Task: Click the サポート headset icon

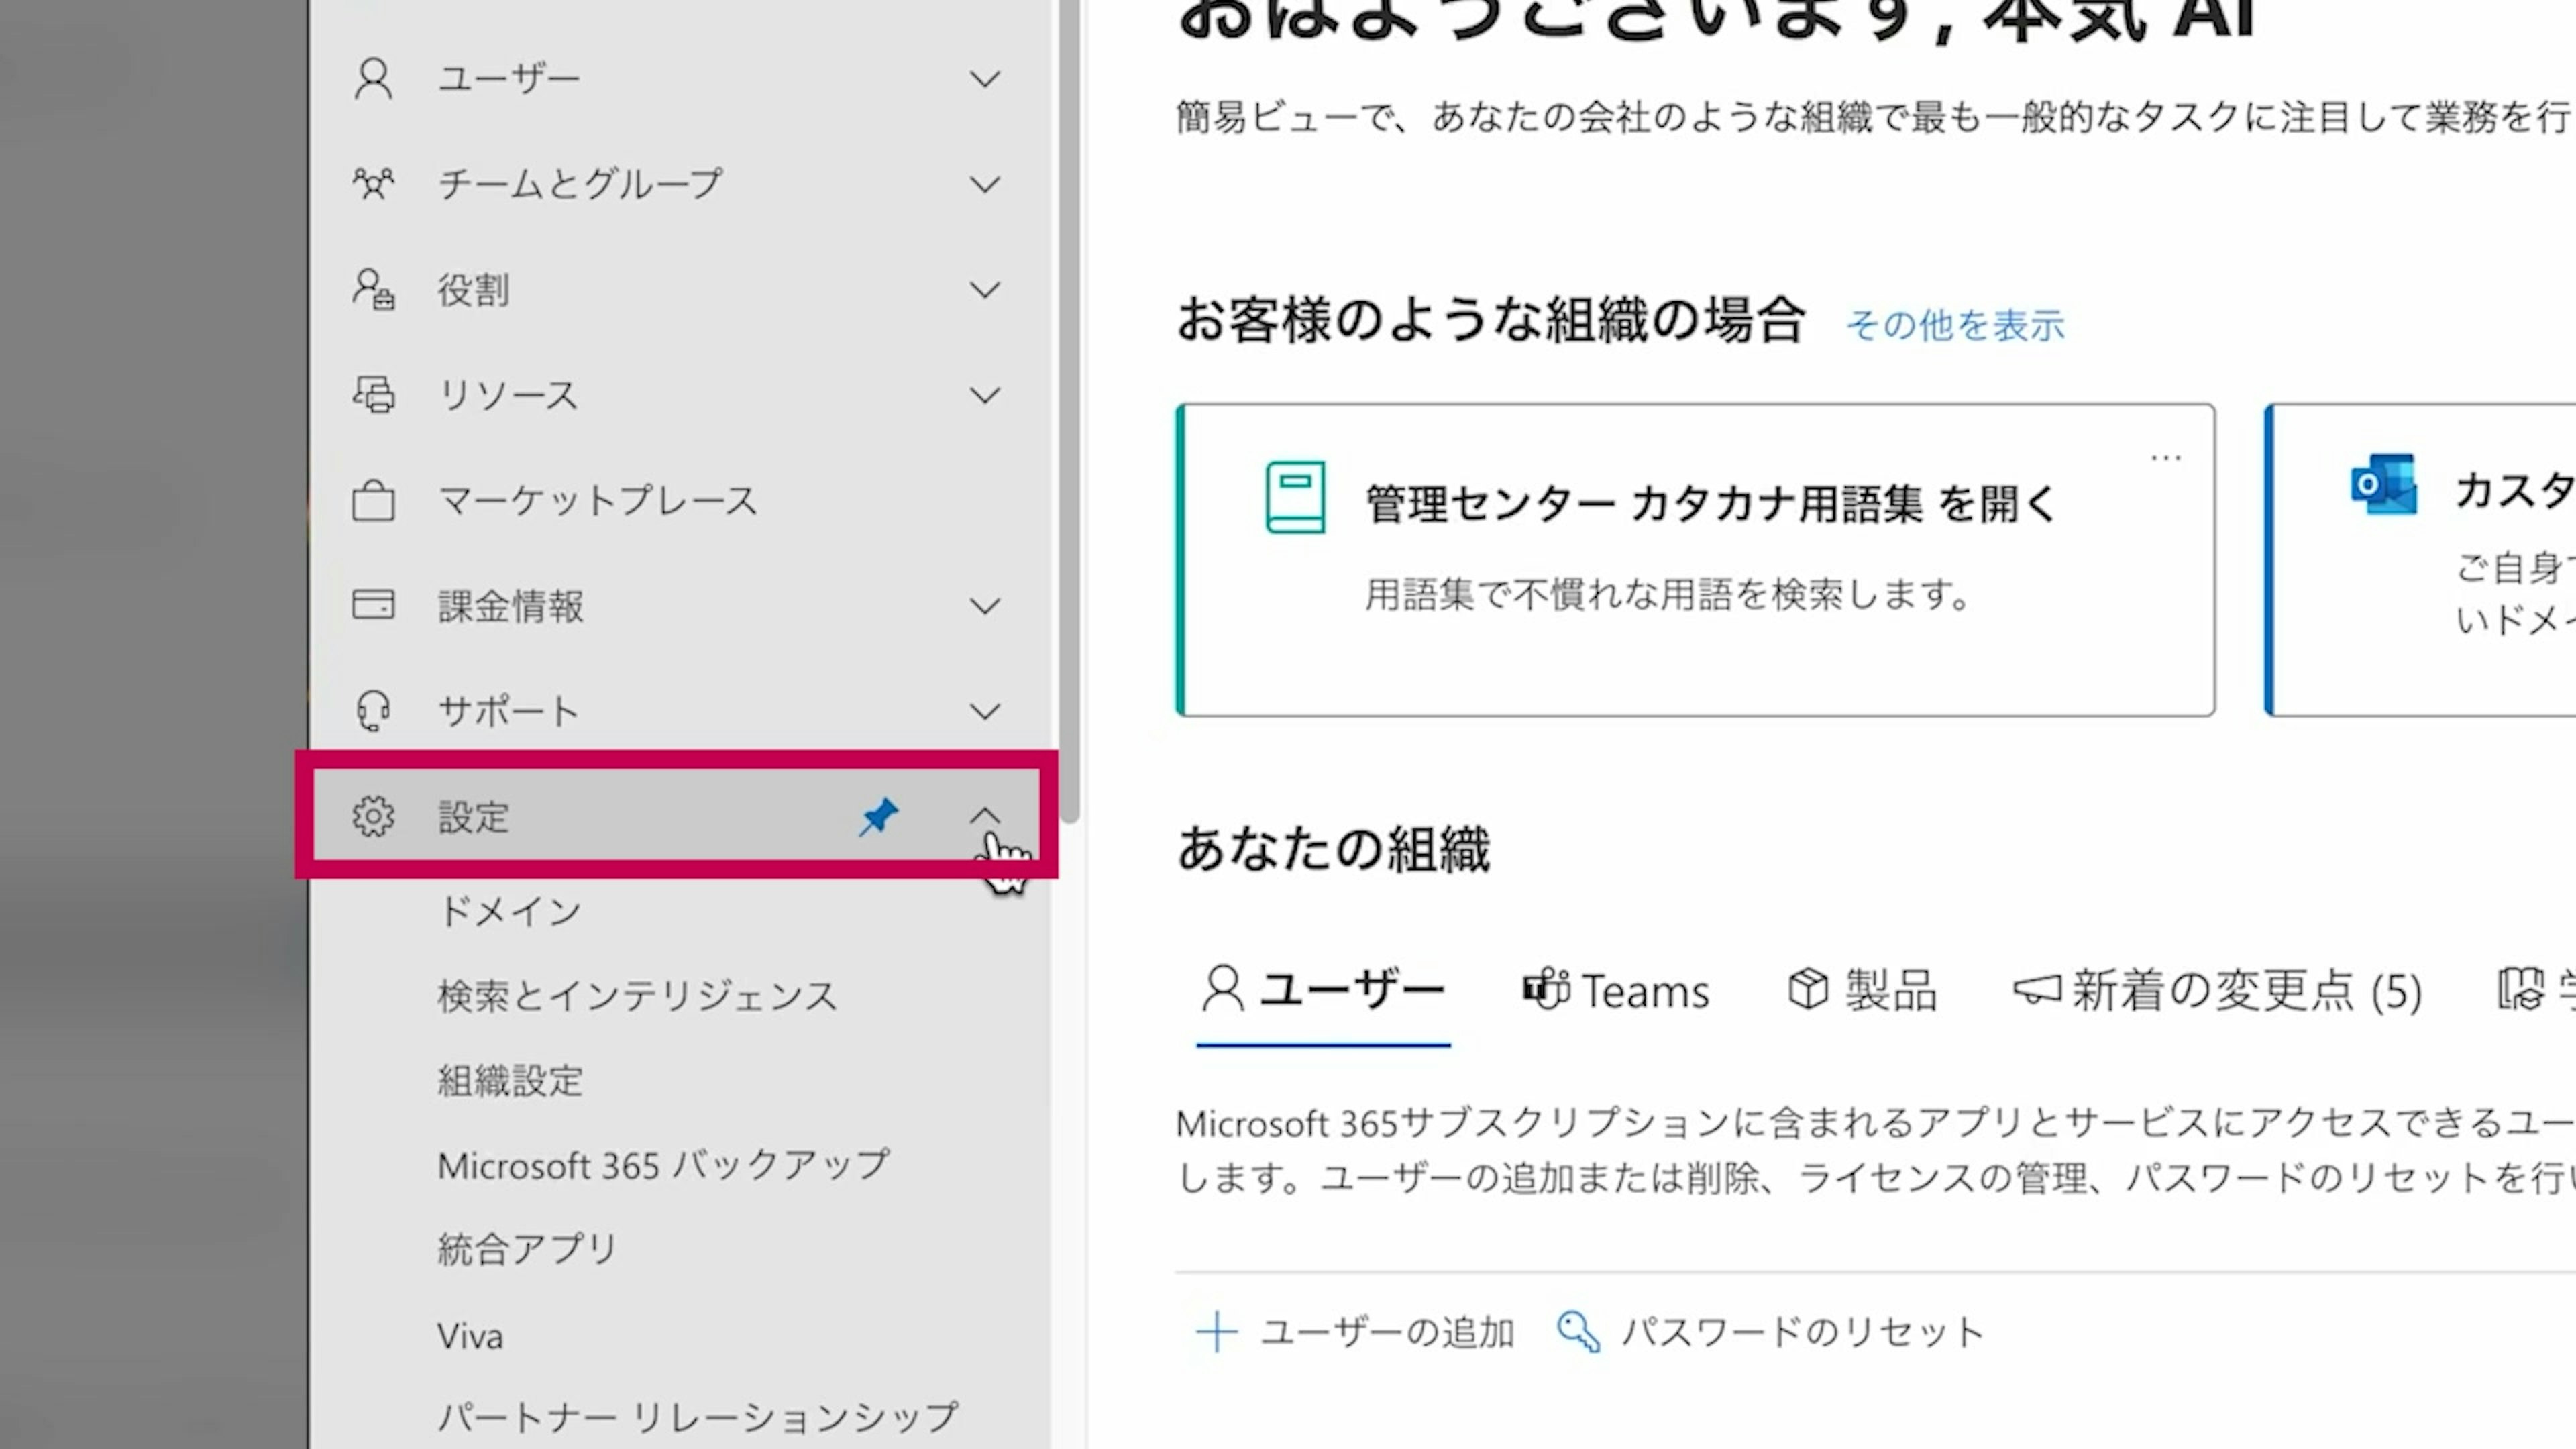Action: pos(373,711)
